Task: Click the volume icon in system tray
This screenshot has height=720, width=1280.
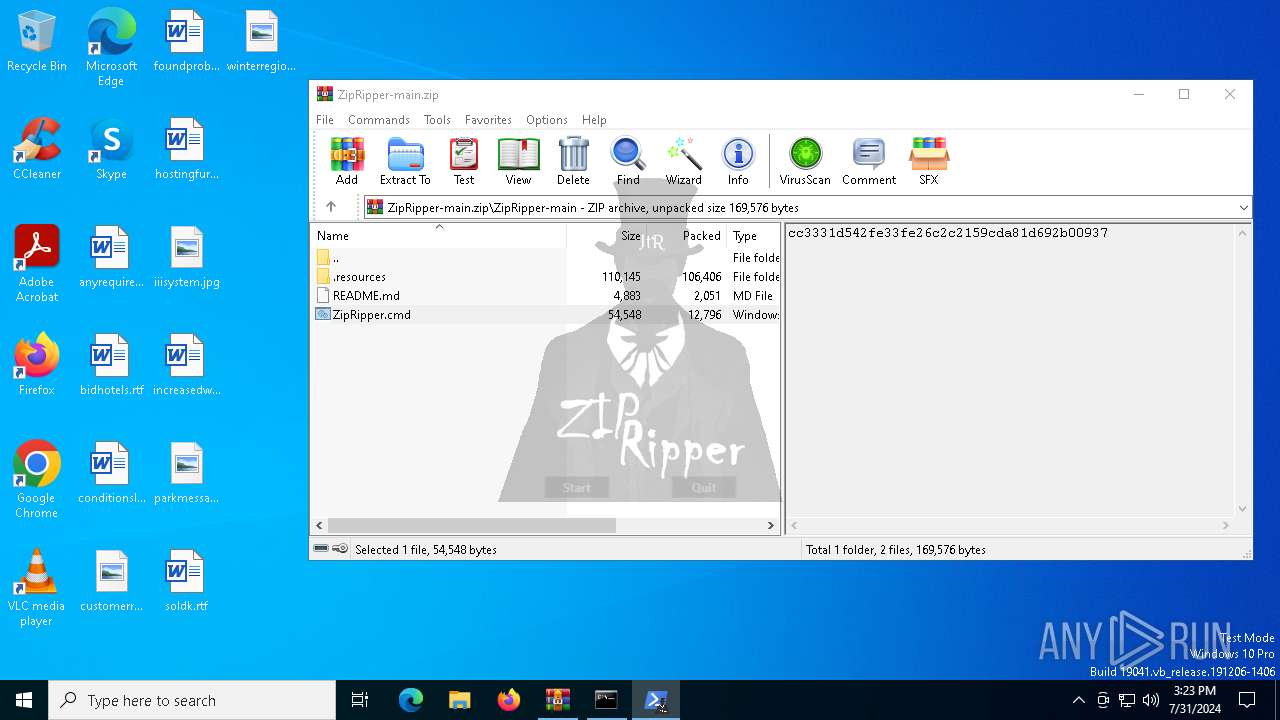Action: coord(1151,700)
